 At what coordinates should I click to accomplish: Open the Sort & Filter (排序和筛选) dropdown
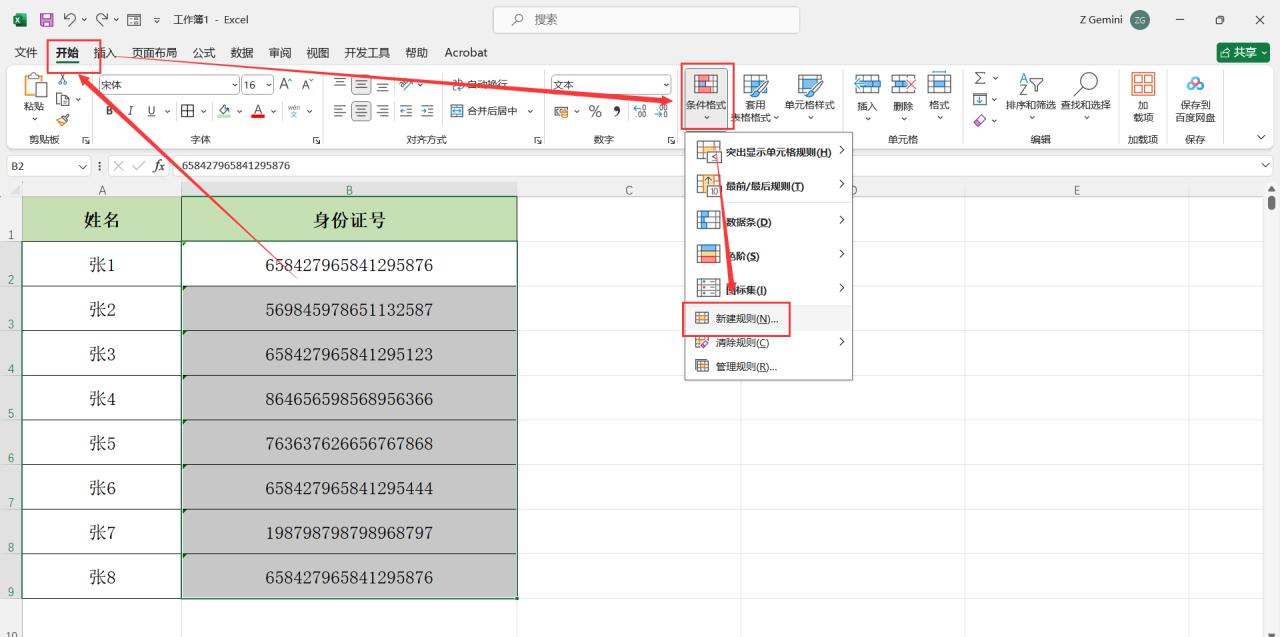1030,97
